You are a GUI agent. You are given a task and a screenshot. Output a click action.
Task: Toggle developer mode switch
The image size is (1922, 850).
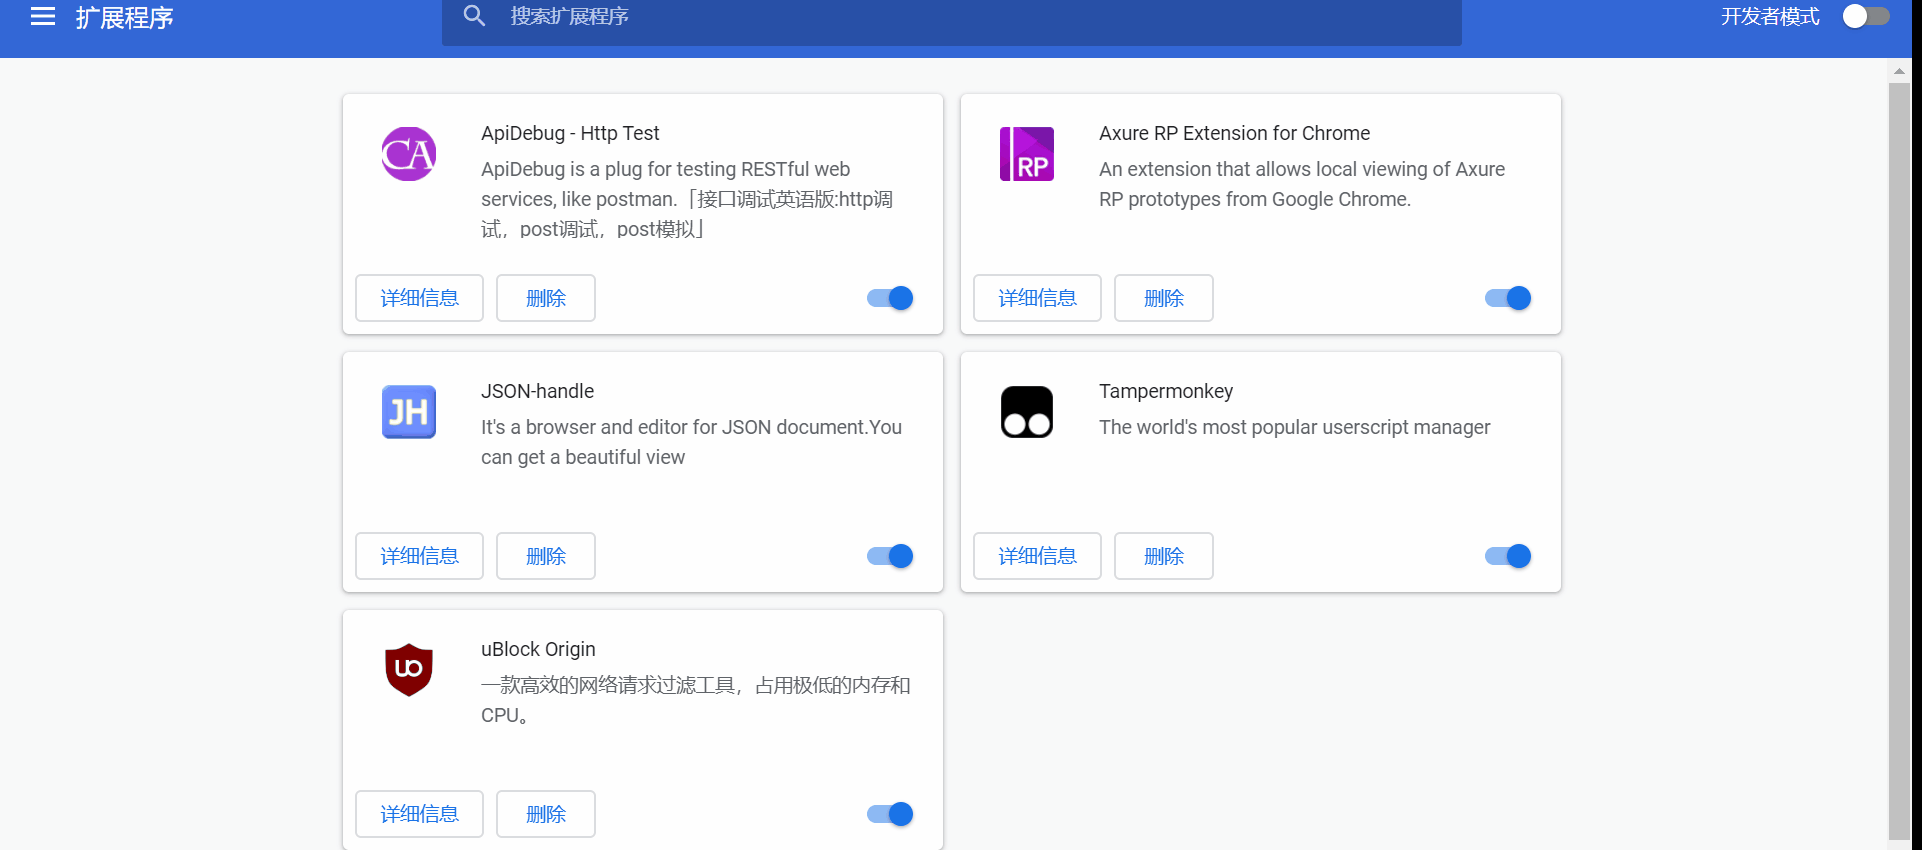[1866, 16]
